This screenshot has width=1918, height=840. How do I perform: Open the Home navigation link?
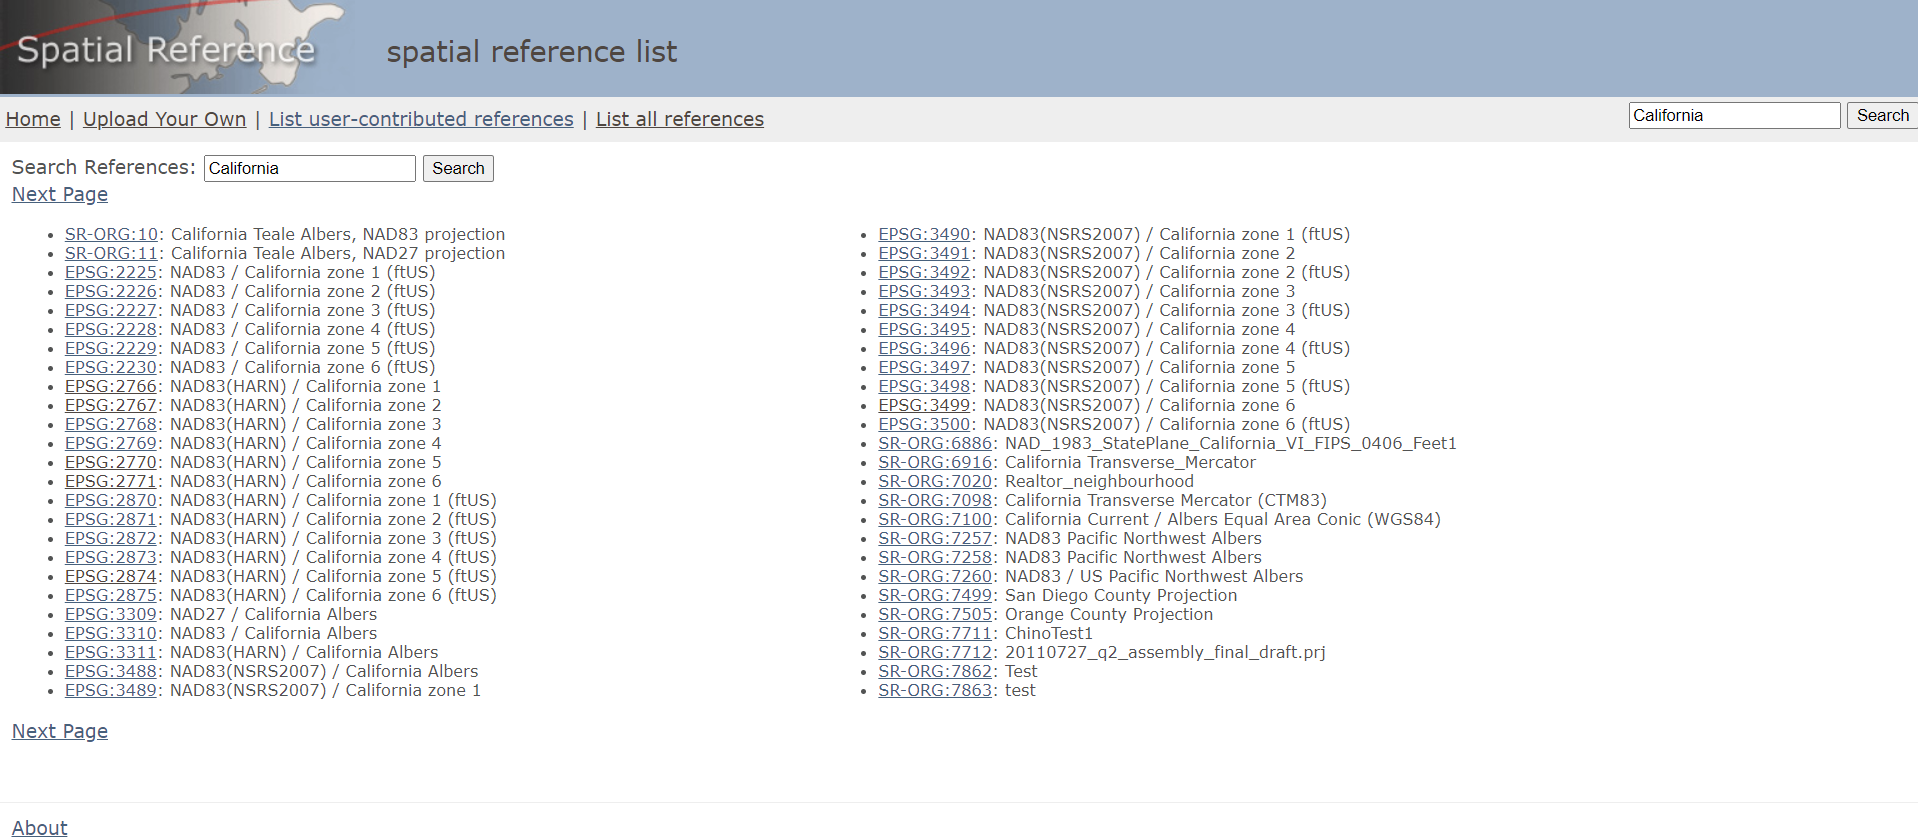(33, 119)
